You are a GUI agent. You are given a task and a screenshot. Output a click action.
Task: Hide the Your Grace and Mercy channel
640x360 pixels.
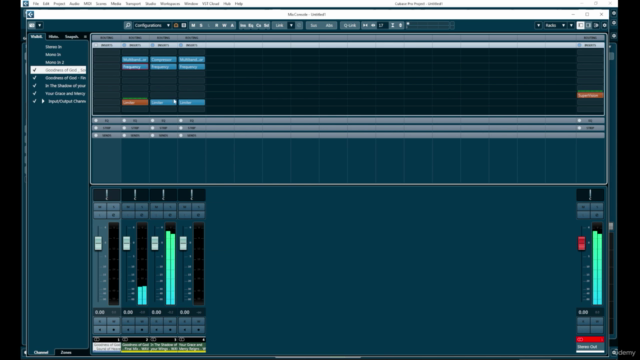pyautogui.click(x=34, y=93)
